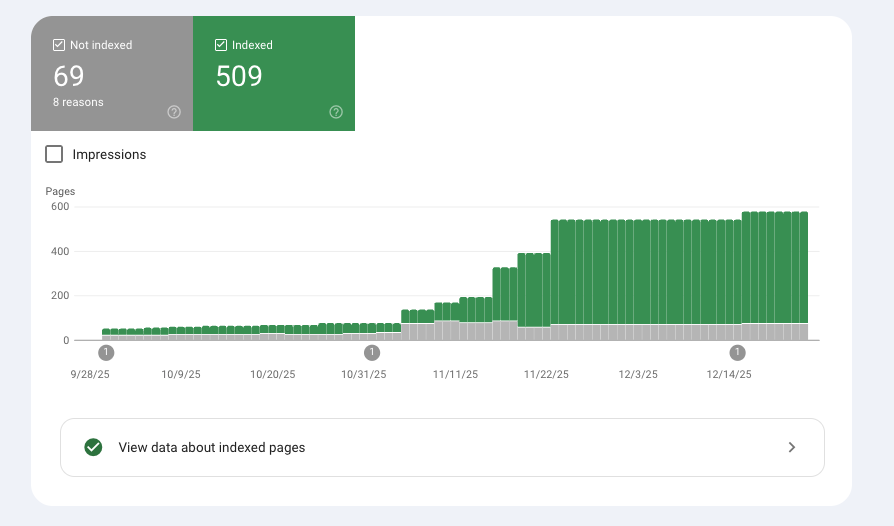The height and width of the screenshot is (526, 894).
Task: Click the 400 y-axis label
Action: point(60,251)
